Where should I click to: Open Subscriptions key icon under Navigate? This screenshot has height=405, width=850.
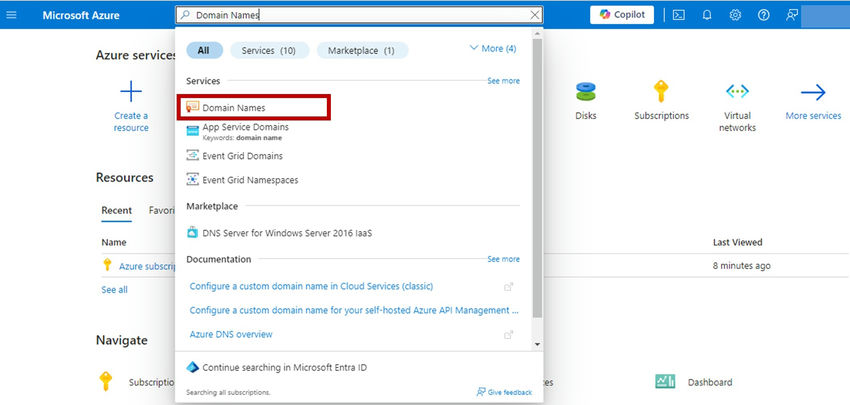(106, 381)
